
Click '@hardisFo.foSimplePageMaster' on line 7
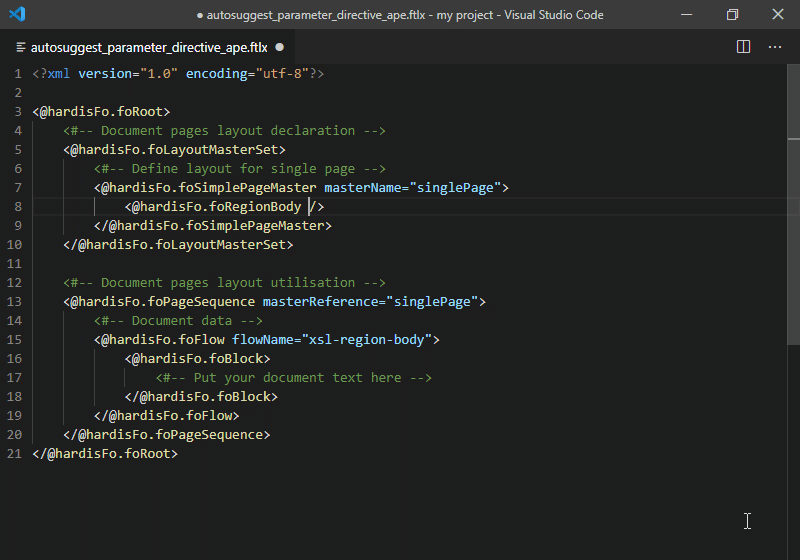[209, 188]
